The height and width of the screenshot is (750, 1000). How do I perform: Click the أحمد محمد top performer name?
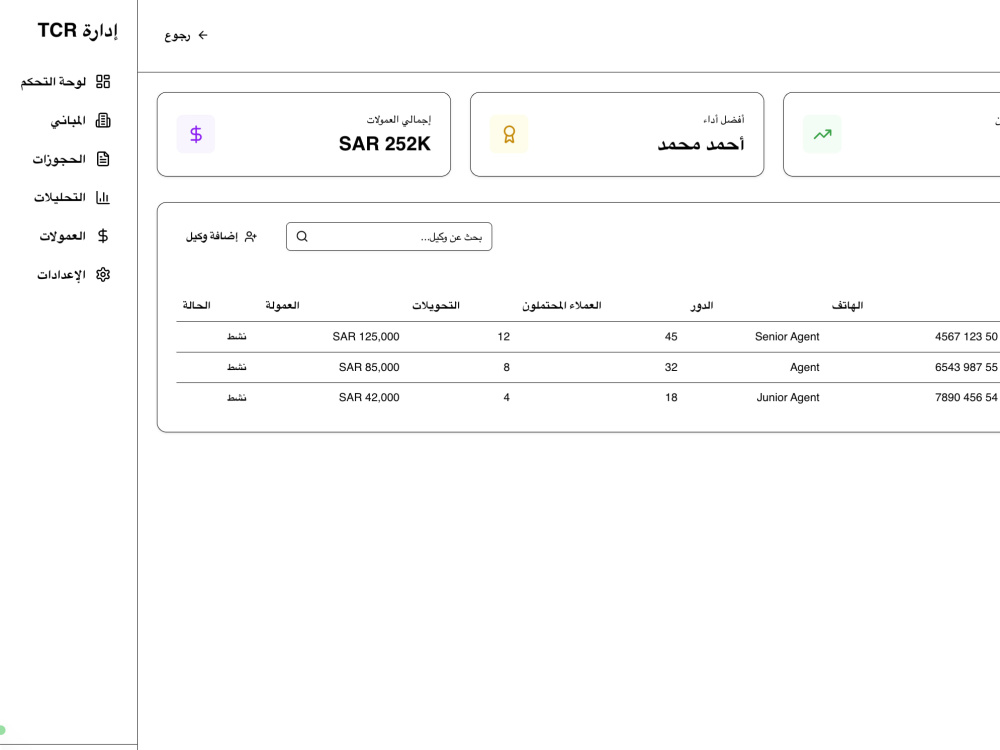[x=701, y=144]
